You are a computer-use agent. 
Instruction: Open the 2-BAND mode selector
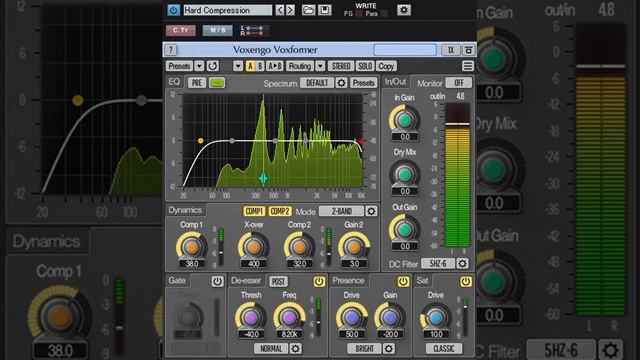coord(341,211)
